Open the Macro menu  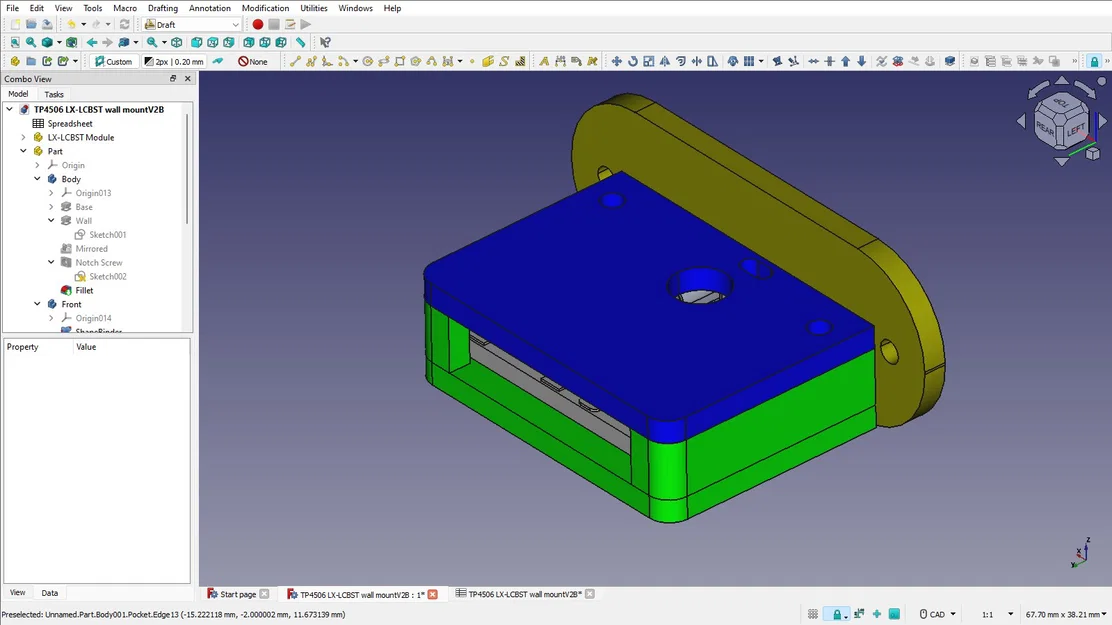(x=125, y=8)
